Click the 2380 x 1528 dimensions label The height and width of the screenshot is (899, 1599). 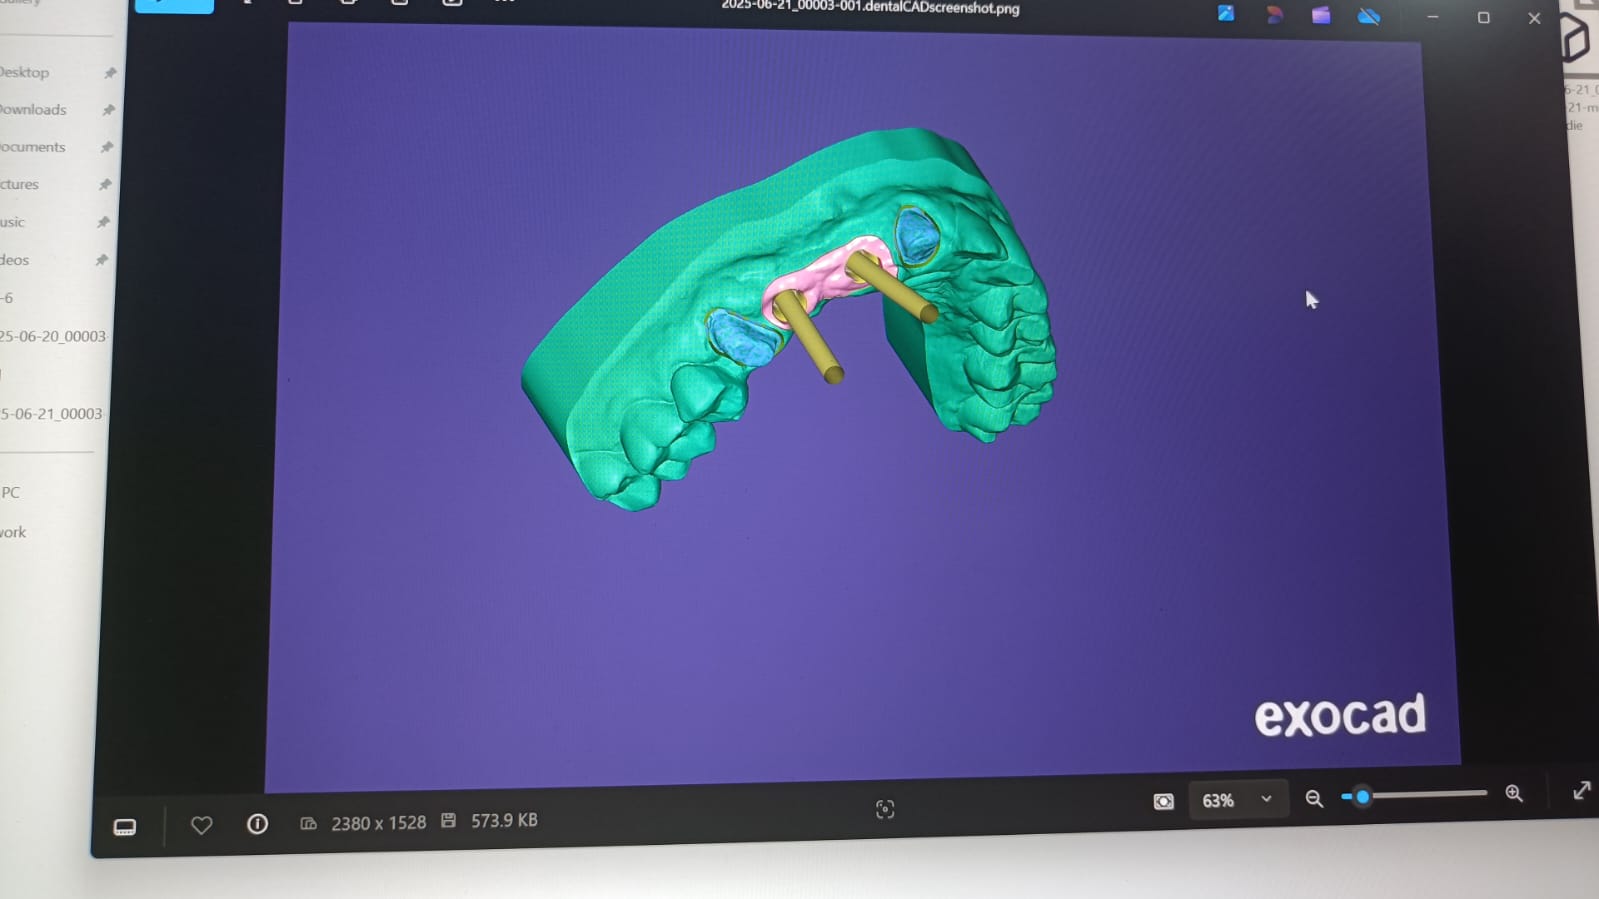[x=378, y=823]
